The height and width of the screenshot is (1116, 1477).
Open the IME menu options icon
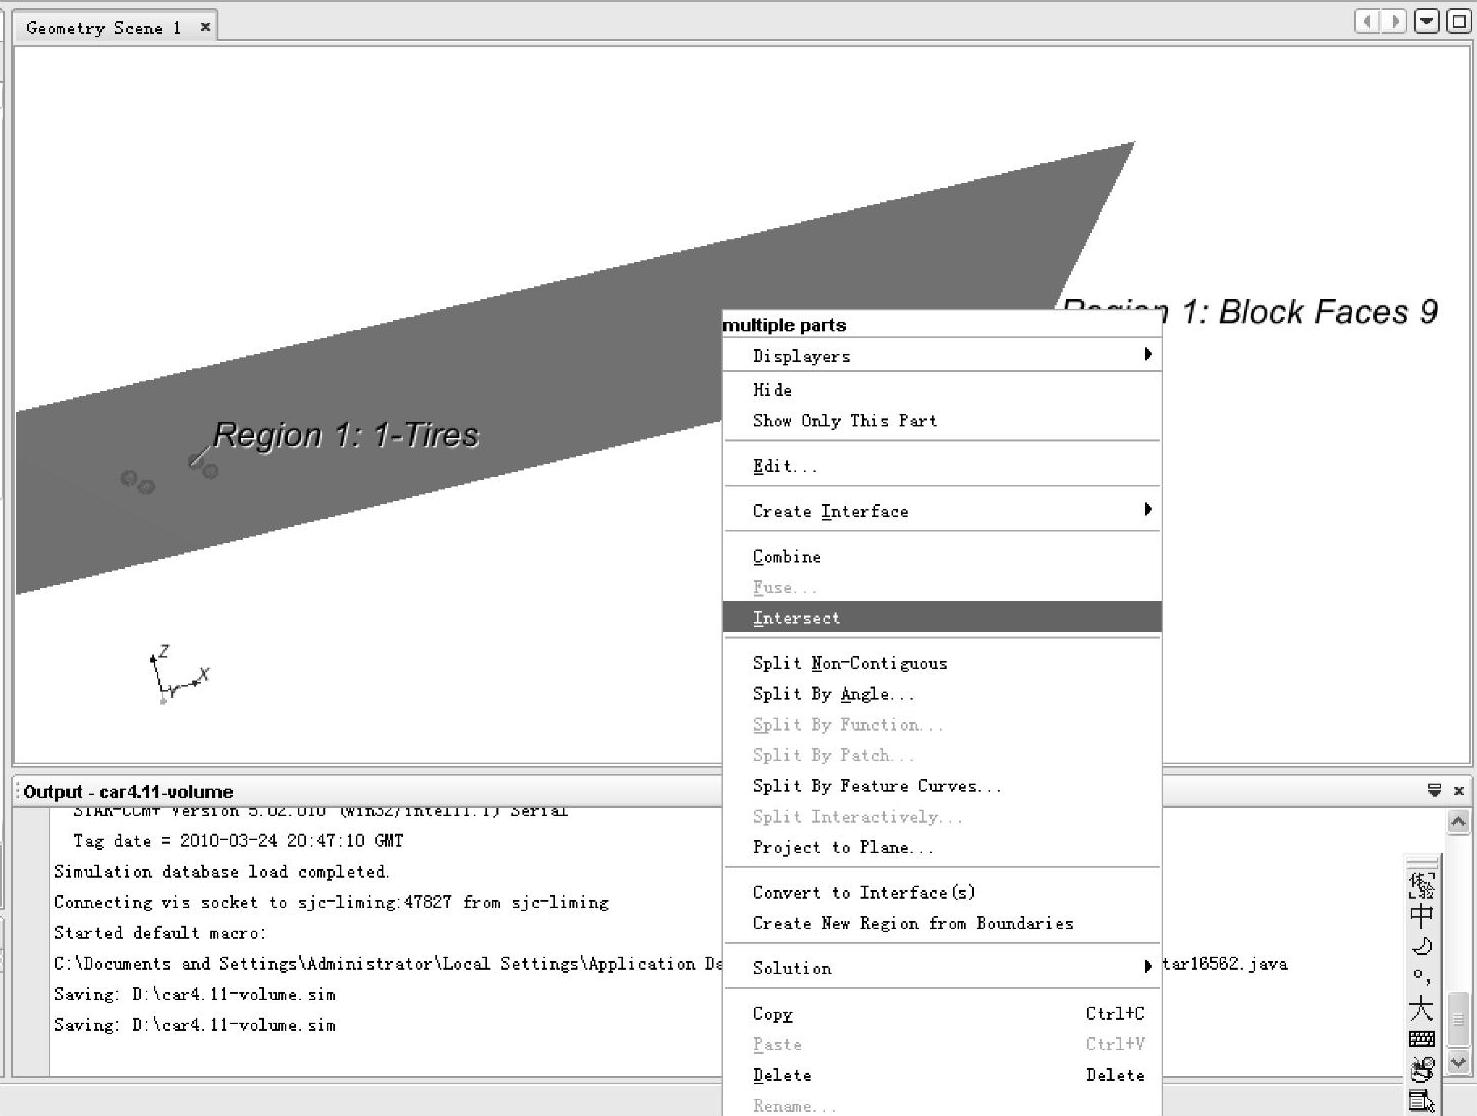[1421, 1101]
